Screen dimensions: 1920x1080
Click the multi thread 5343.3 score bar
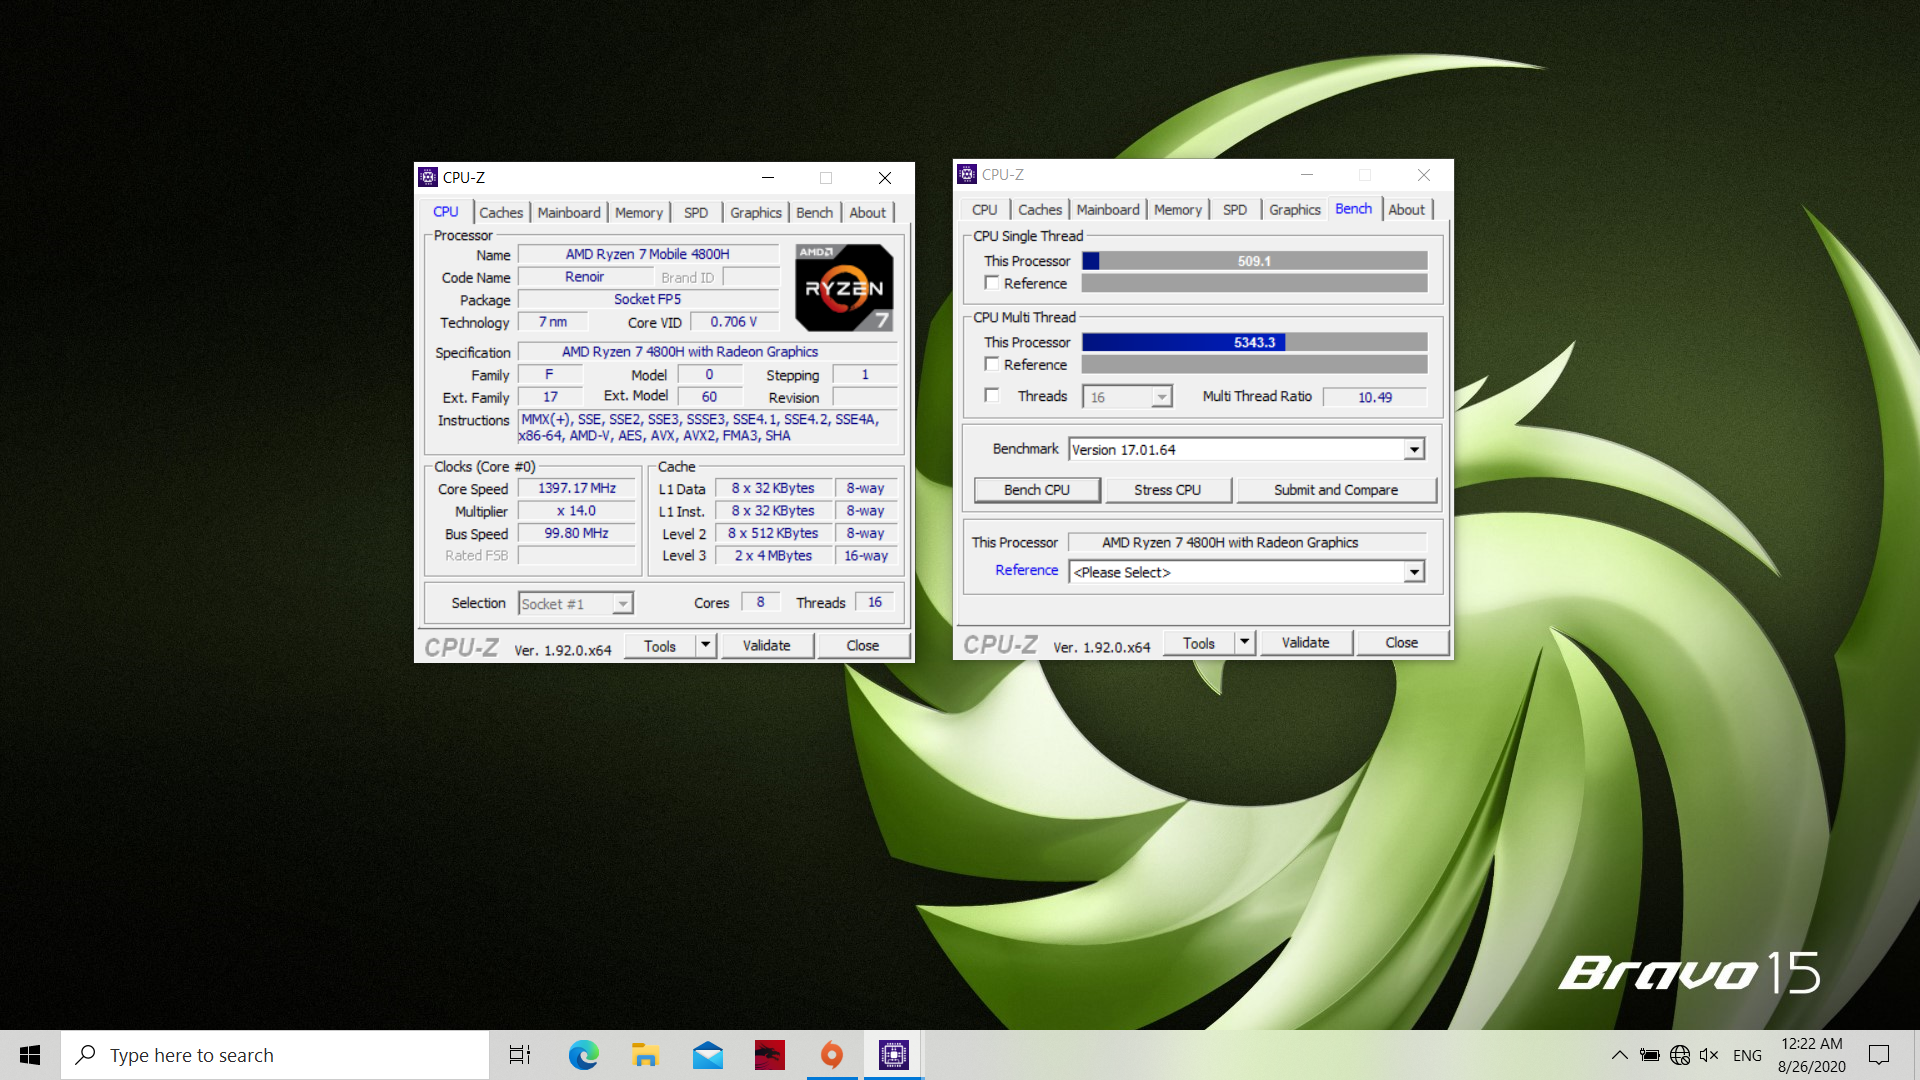tap(1254, 342)
